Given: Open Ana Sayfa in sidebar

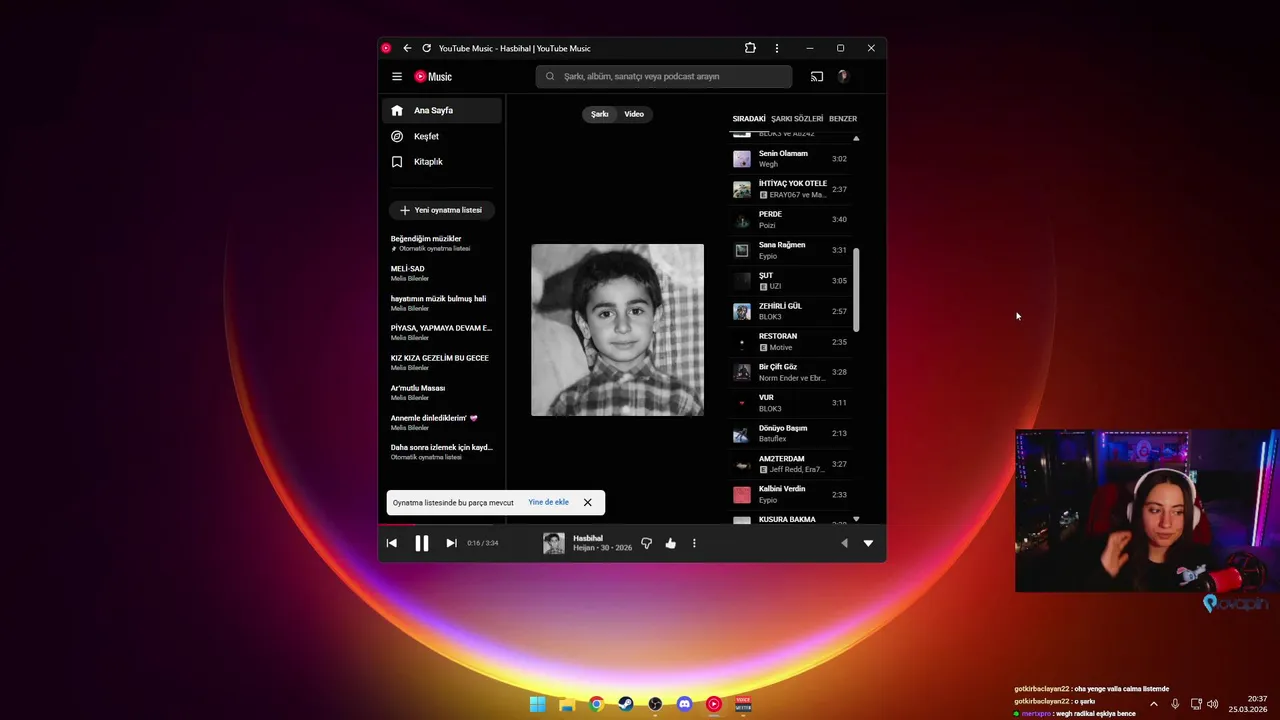Looking at the screenshot, I should click(442, 110).
